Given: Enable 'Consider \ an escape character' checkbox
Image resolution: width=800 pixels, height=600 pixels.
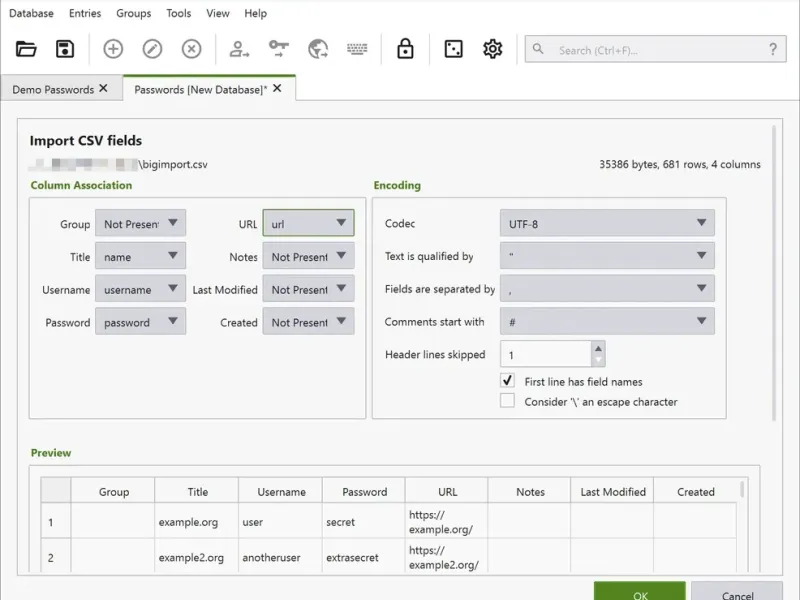Looking at the screenshot, I should [508, 401].
